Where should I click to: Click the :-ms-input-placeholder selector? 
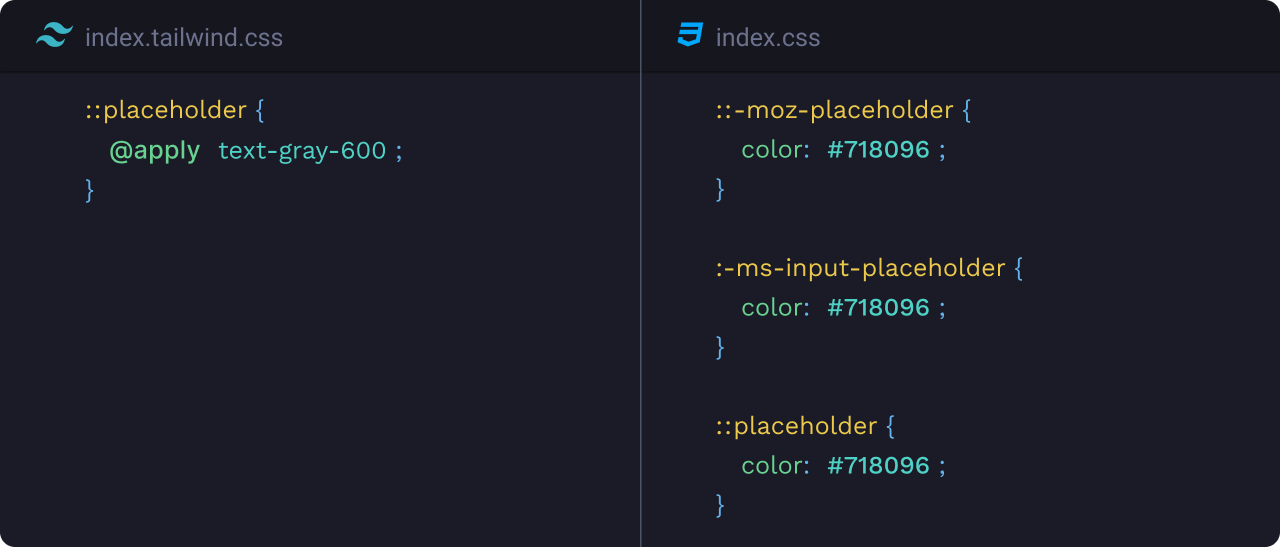[x=861, y=268]
